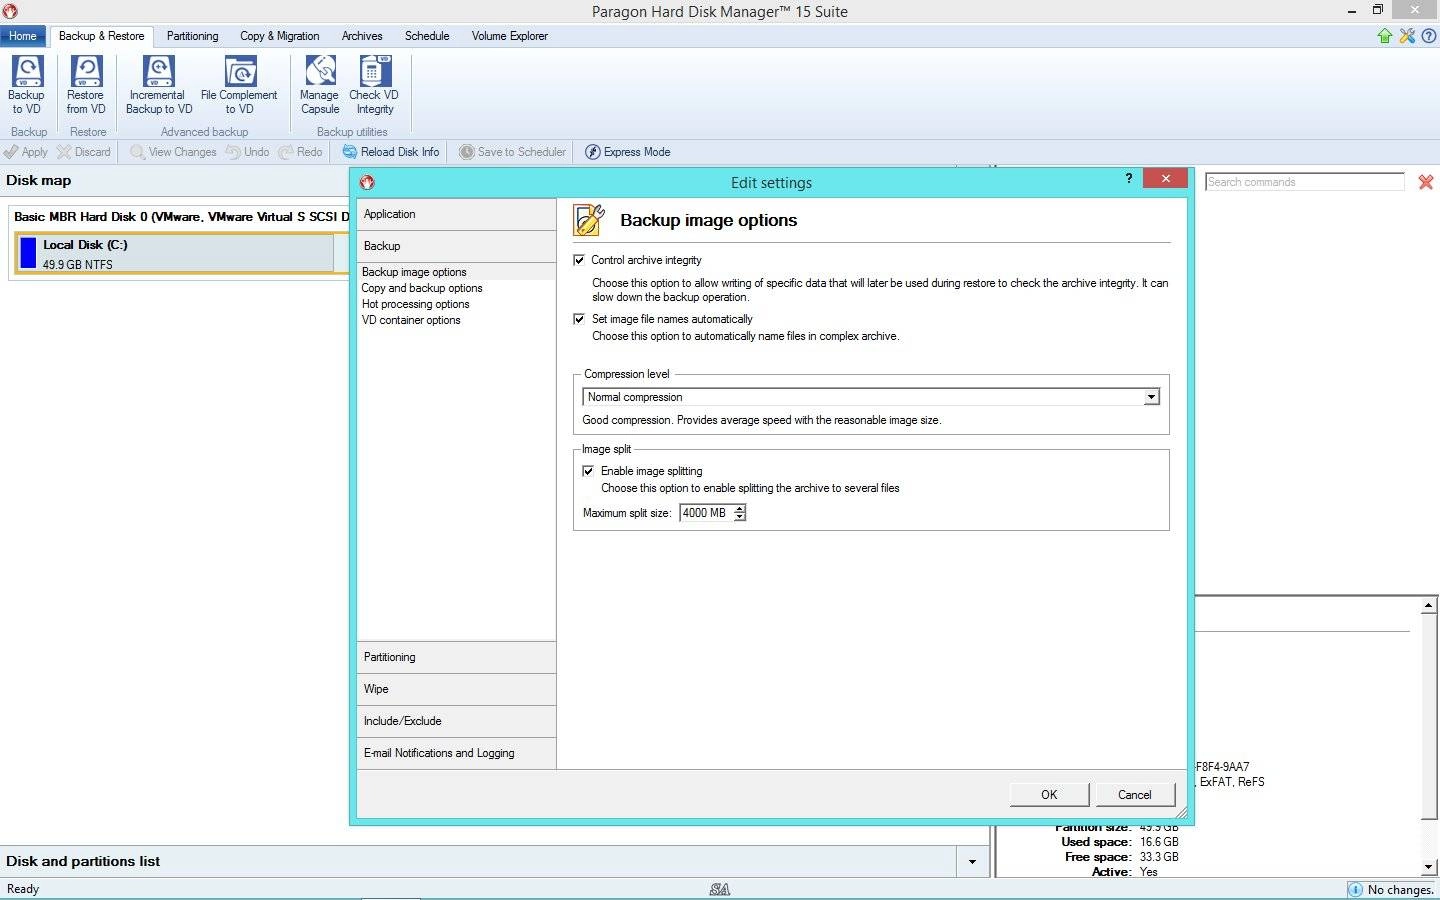Viewport: 1440px width, 900px height.
Task: Expand the Wipe settings section
Action: (x=456, y=689)
